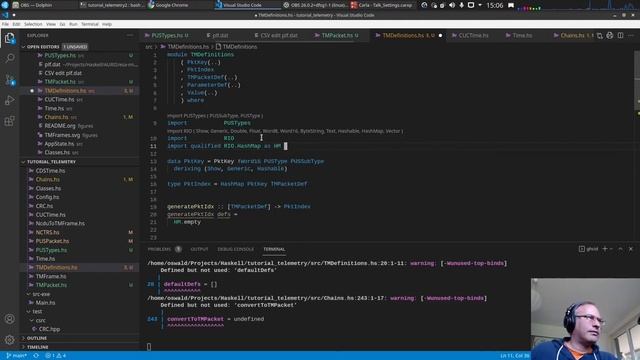The height and width of the screenshot is (360, 640).
Task: Open CRC.hs in the project tree
Action: [44, 206]
